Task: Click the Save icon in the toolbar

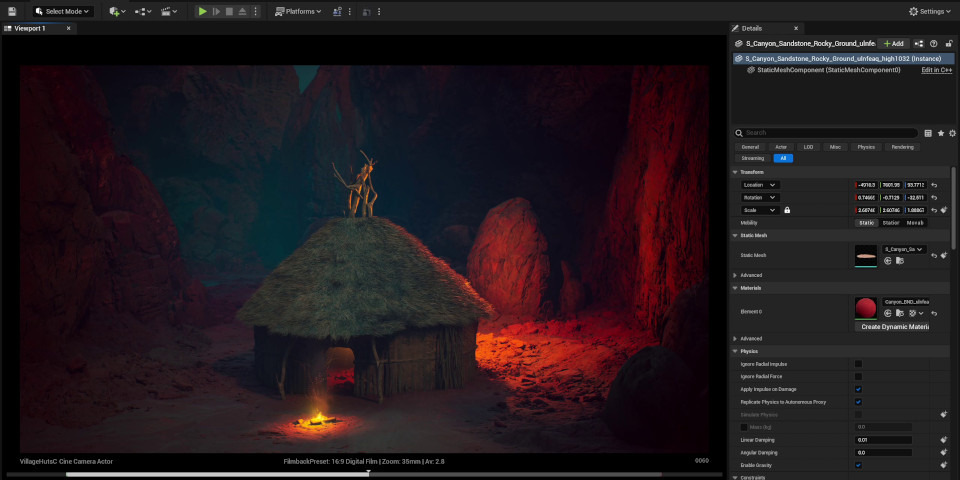Action: click(x=12, y=12)
